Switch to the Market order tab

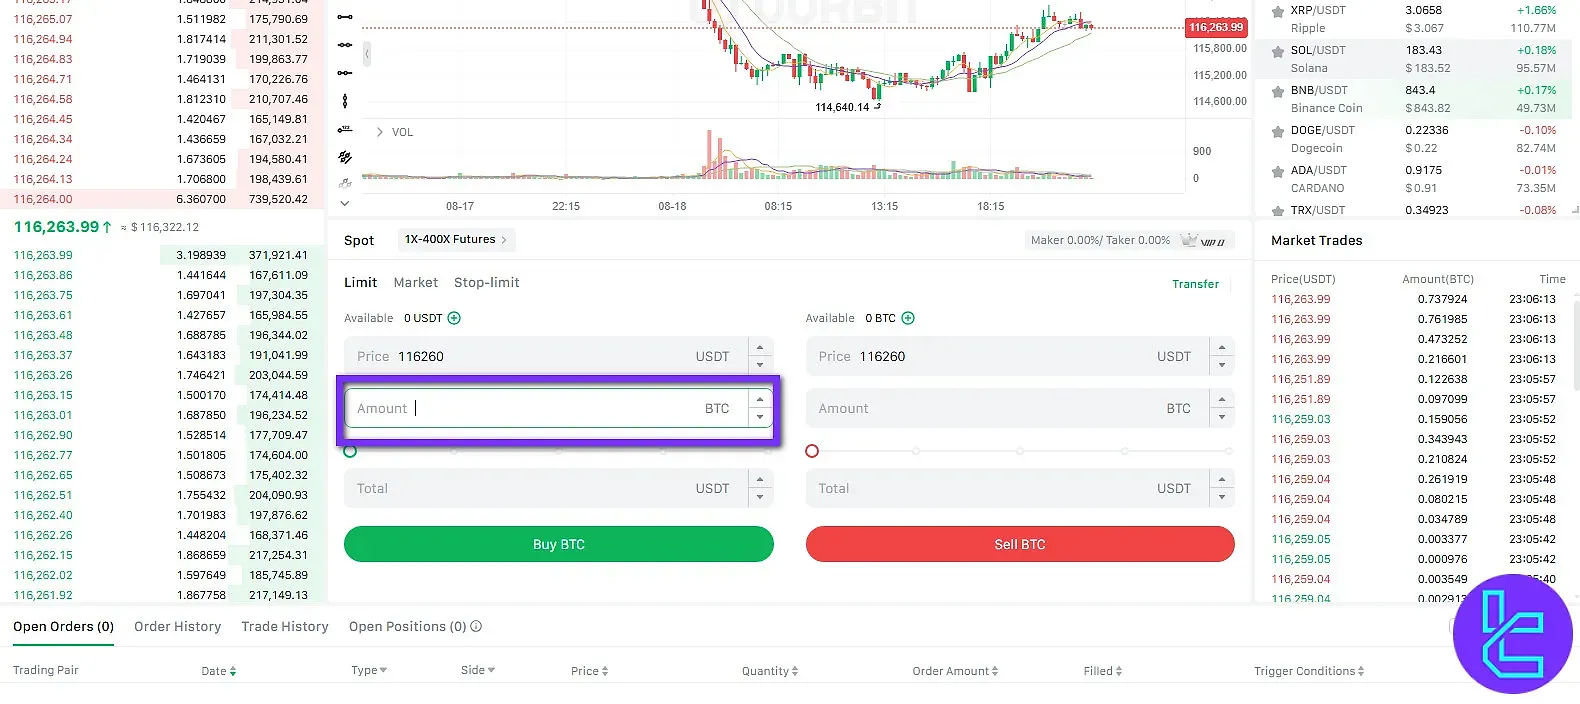pos(415,283)
